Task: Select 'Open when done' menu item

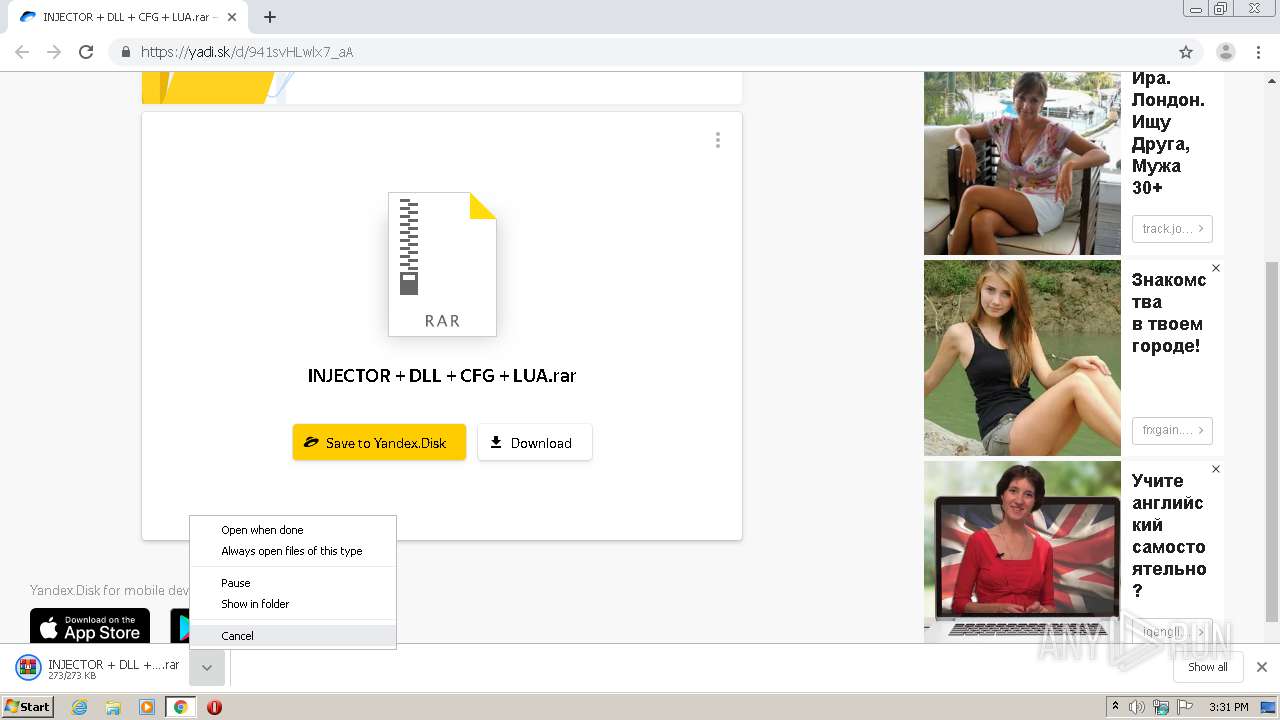Action: (293, 530)
